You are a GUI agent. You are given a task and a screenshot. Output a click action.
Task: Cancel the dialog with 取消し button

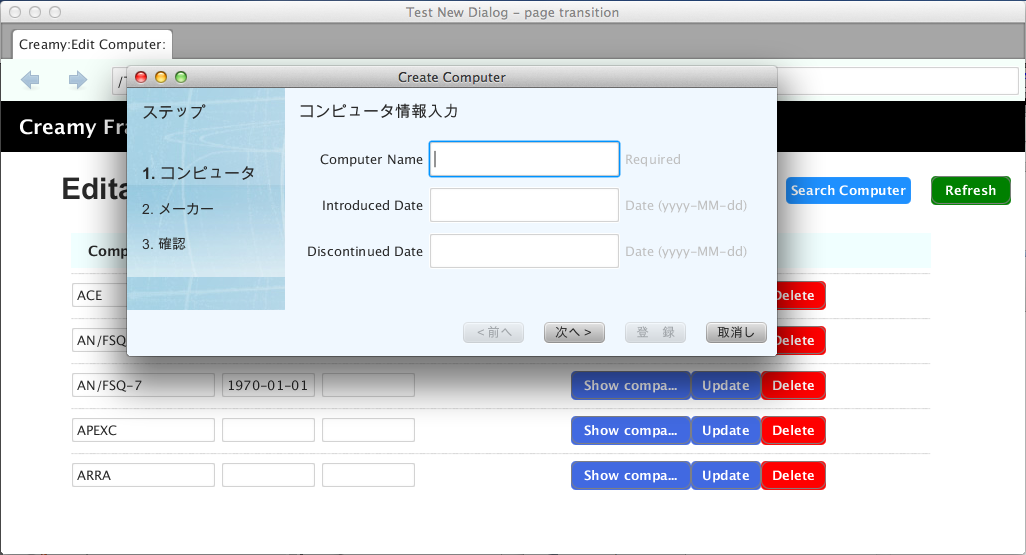click(x=736, y=332)
